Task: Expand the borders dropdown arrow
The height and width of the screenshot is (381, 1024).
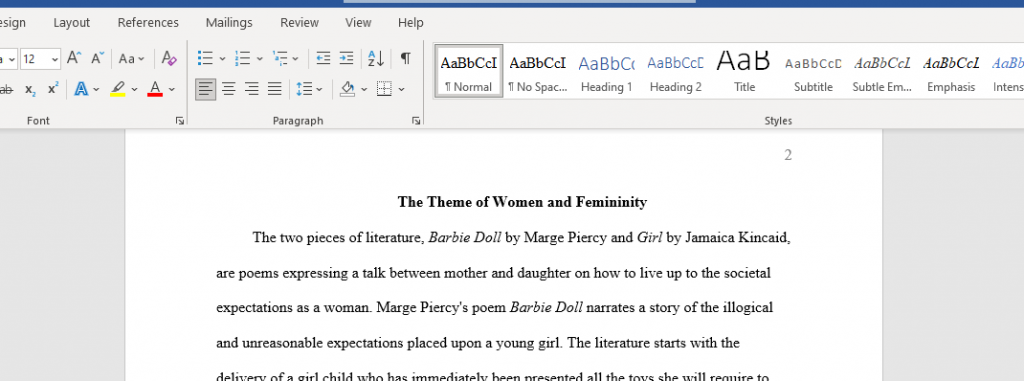Action: click(401, 90)
